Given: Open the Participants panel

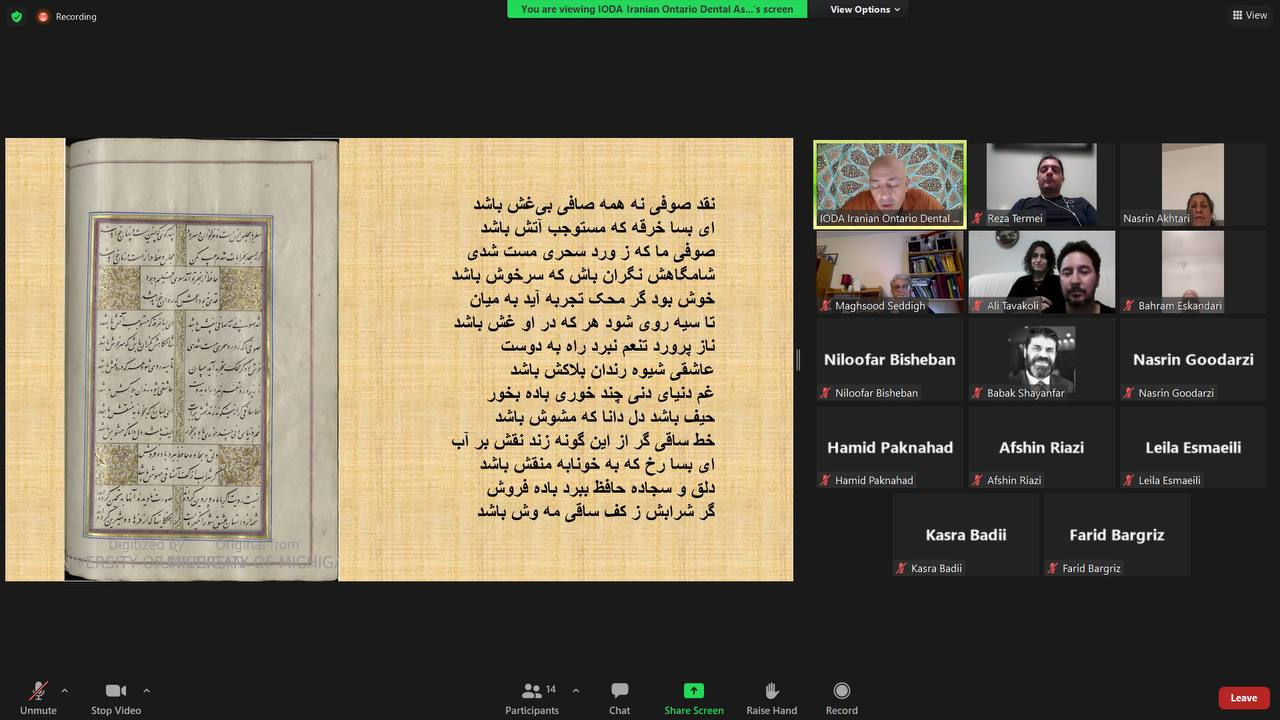Looking at the screenshot, I should 532,697.
